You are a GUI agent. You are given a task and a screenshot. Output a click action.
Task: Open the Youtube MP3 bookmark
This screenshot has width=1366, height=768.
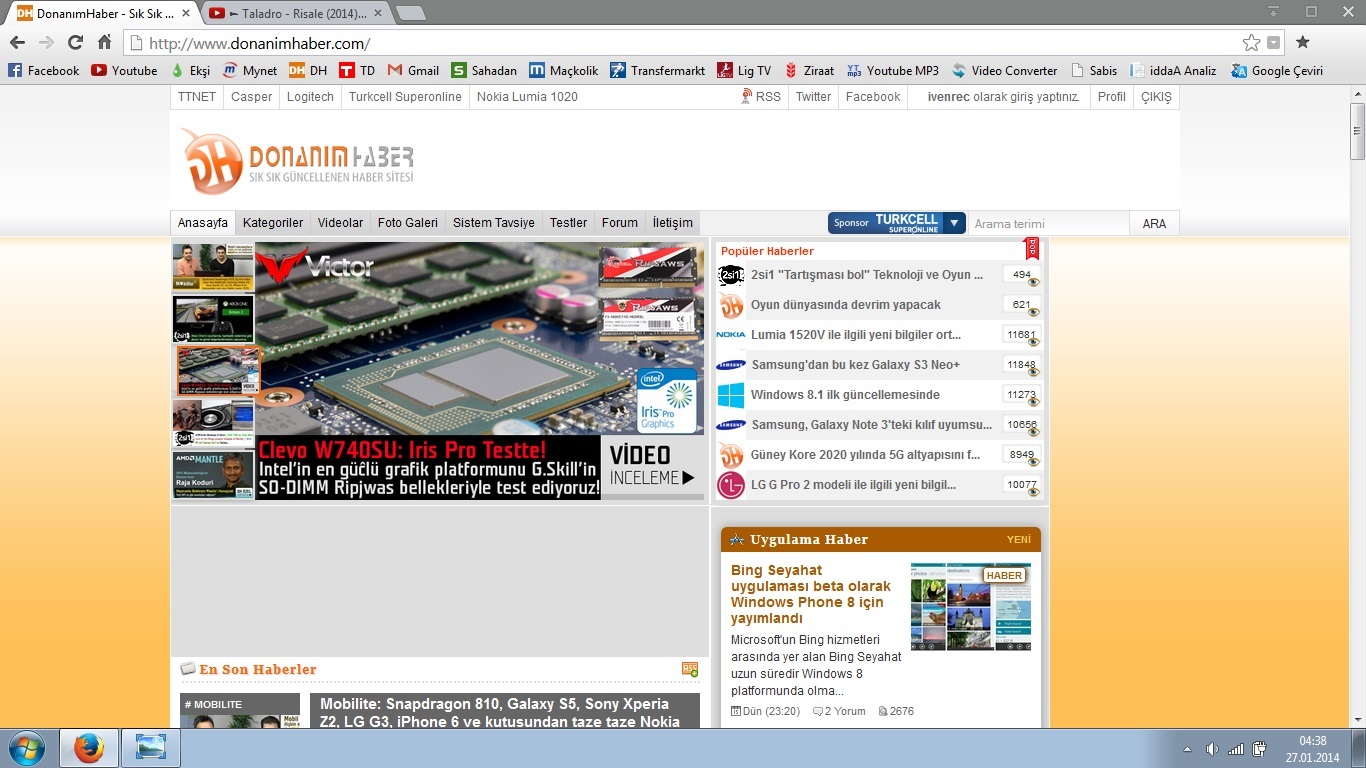click(892, 71)
